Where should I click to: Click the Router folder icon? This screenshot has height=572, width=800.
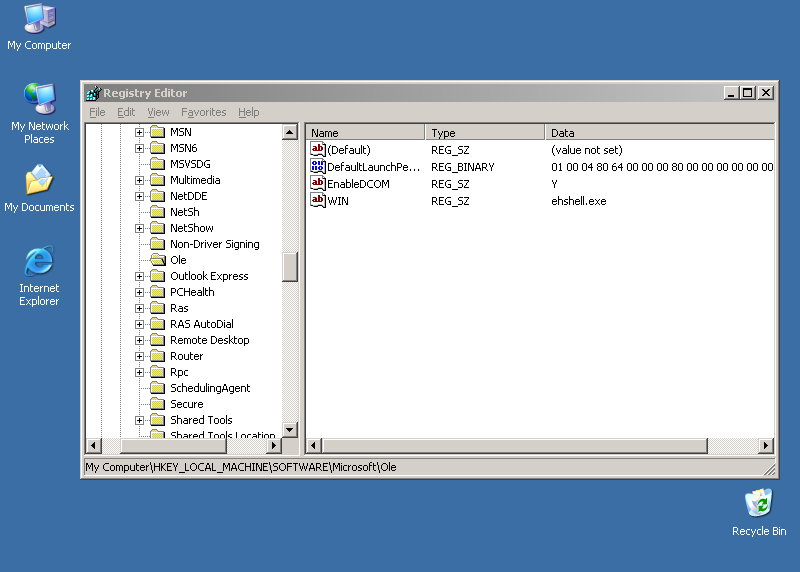coord(158,356)
